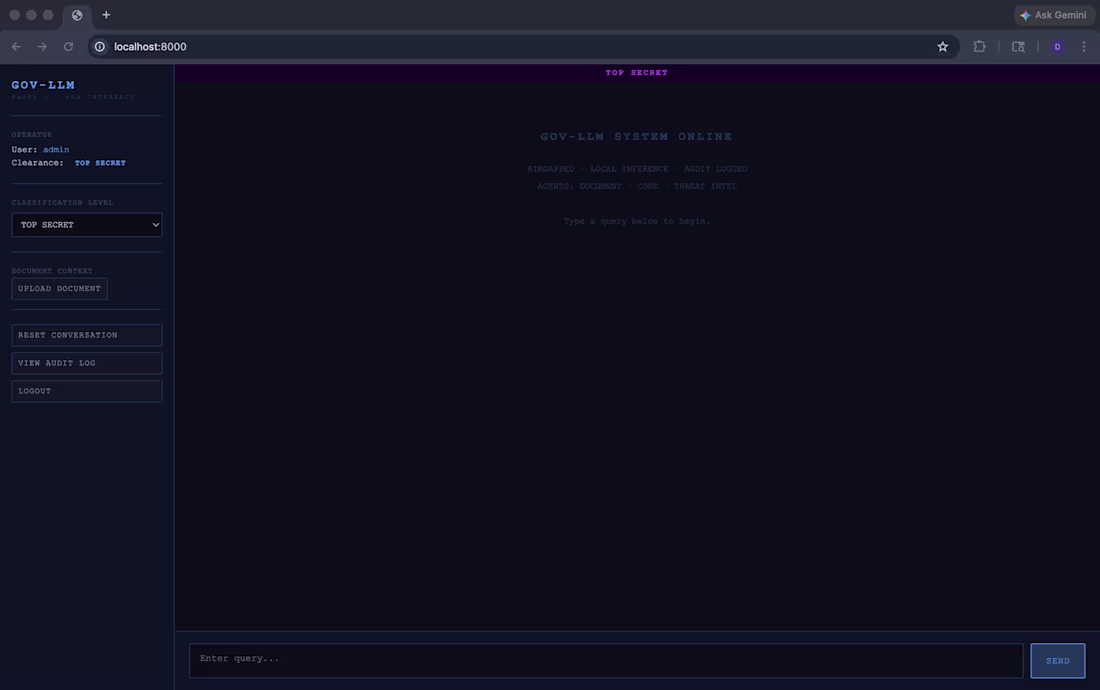Click Reset Conversation
Screen dimensions: 1100x690
click(x=86, y=335)
